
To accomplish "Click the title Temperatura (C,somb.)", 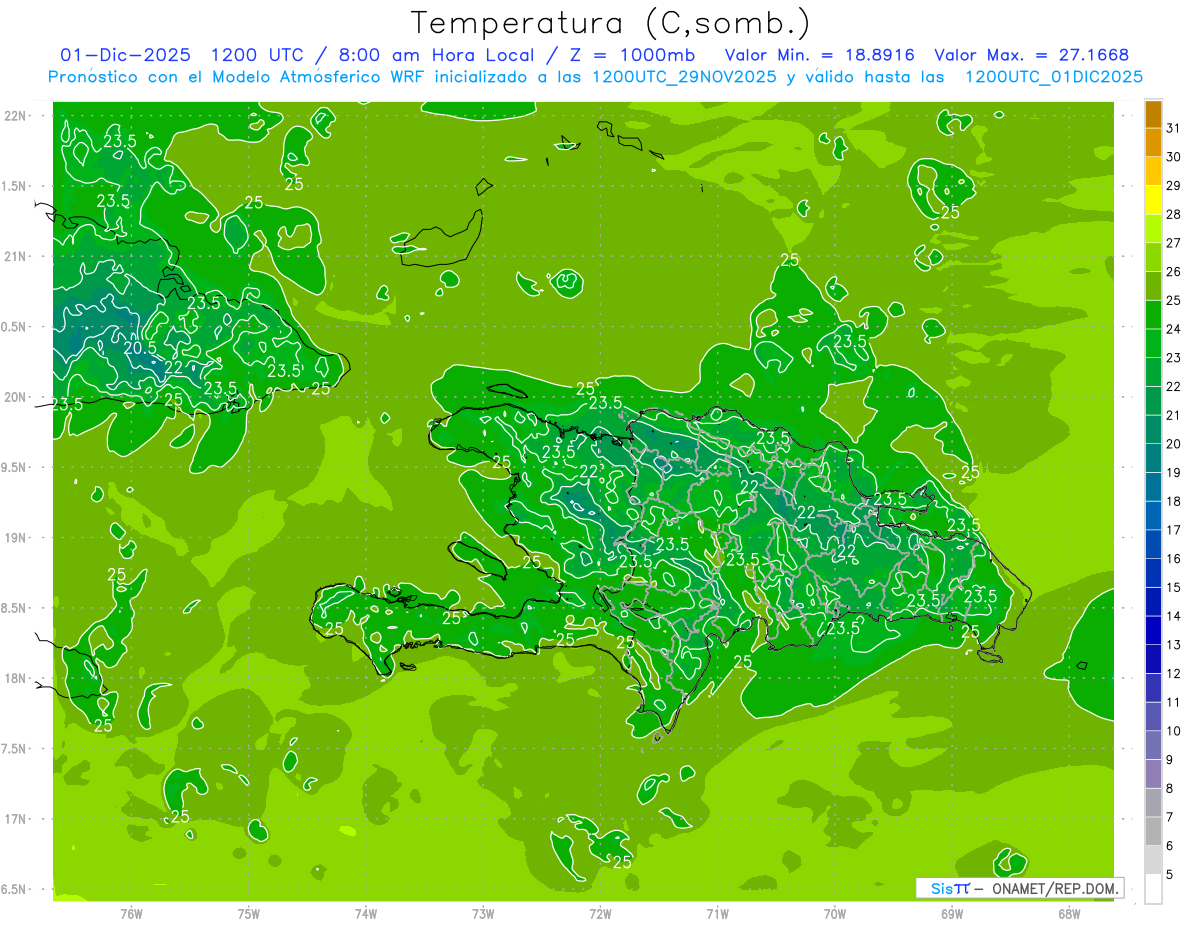I will pyautogui.click(x=610, y=22).
